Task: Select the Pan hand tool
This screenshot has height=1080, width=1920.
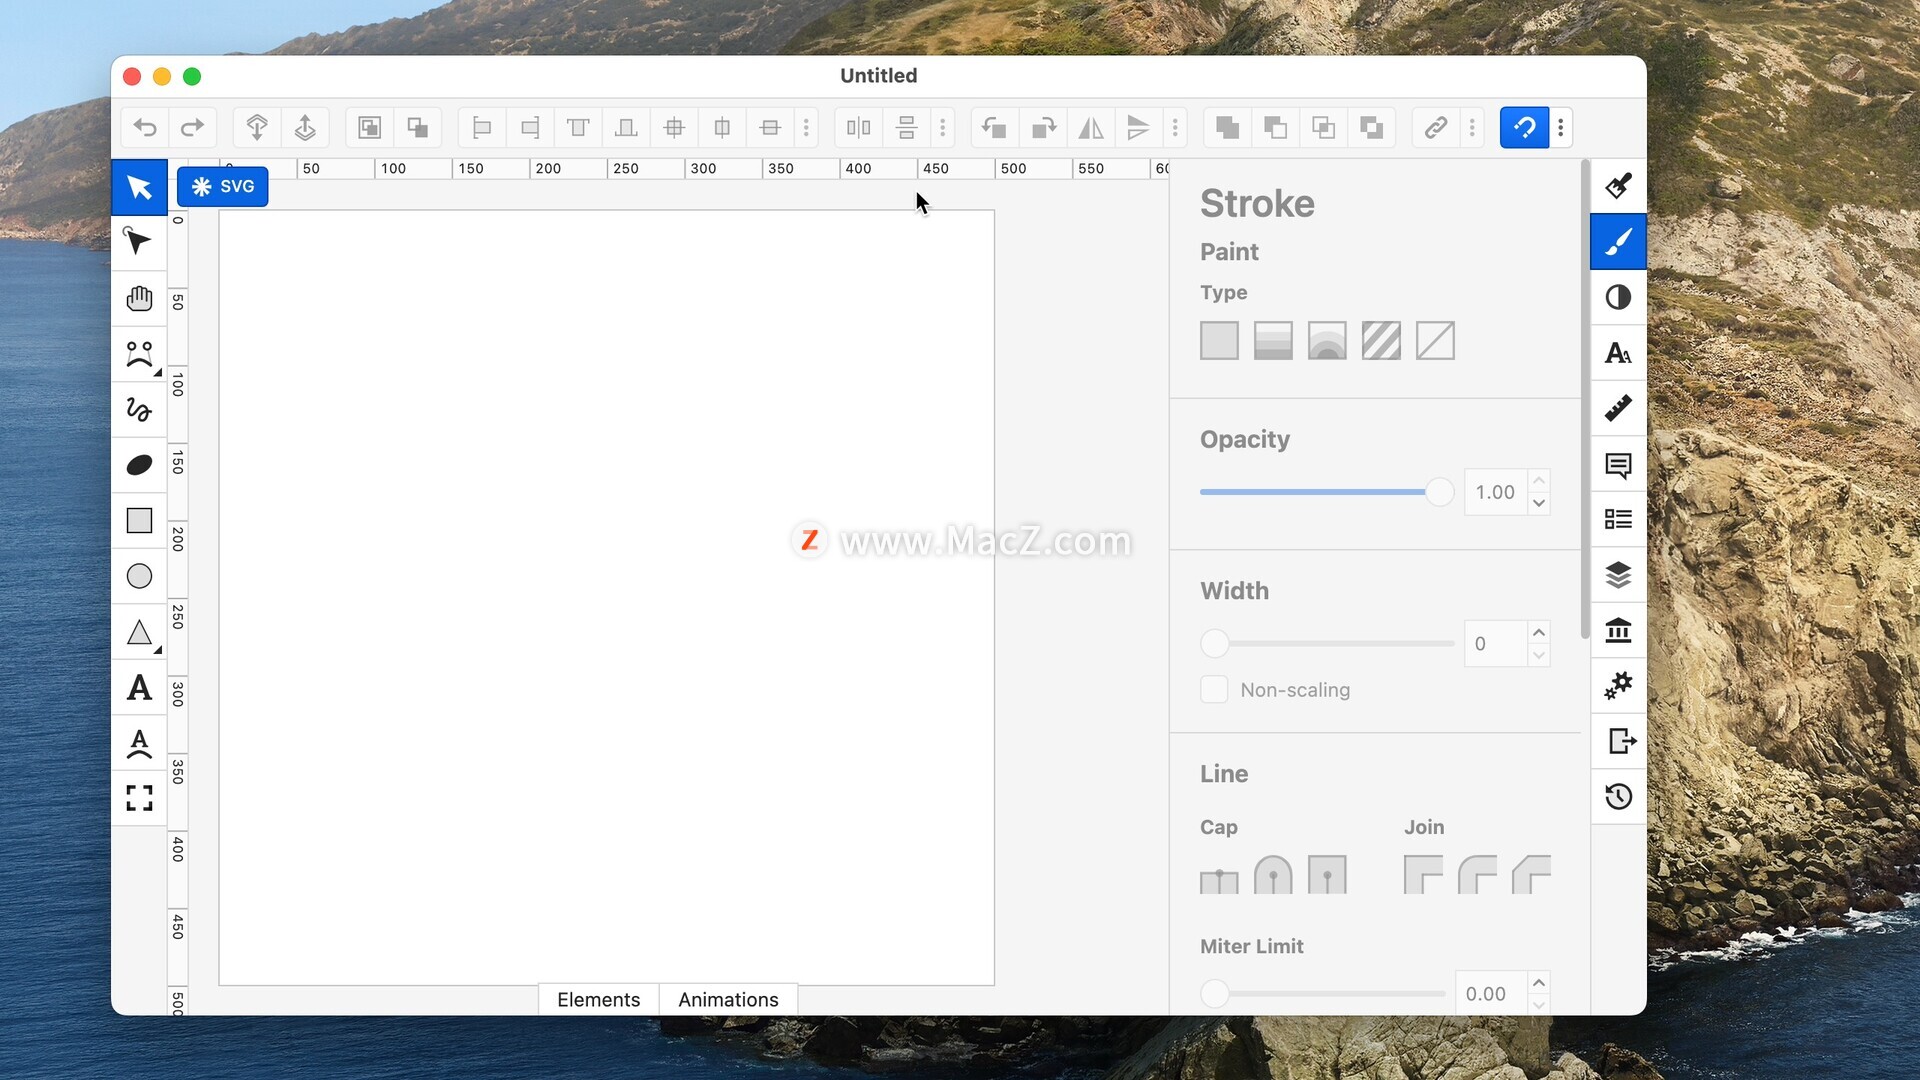Action: click(139, 298)
